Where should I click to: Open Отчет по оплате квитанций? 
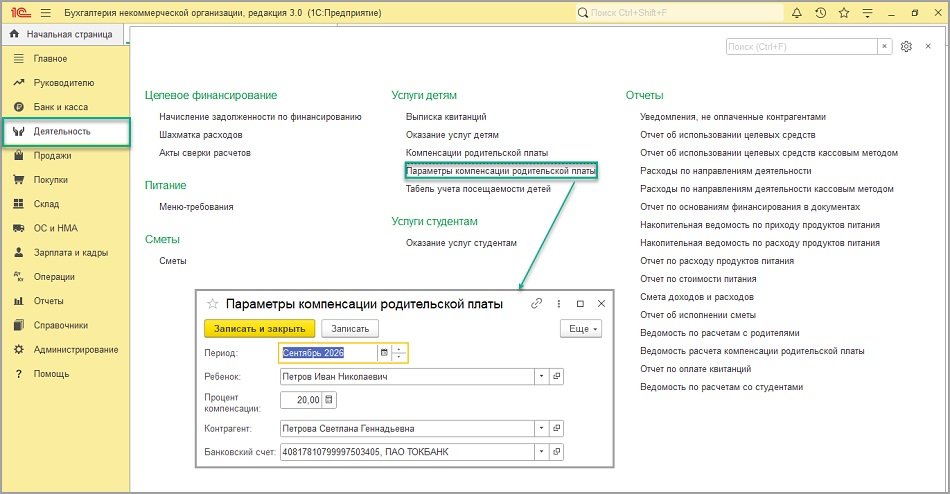(696, 369)
